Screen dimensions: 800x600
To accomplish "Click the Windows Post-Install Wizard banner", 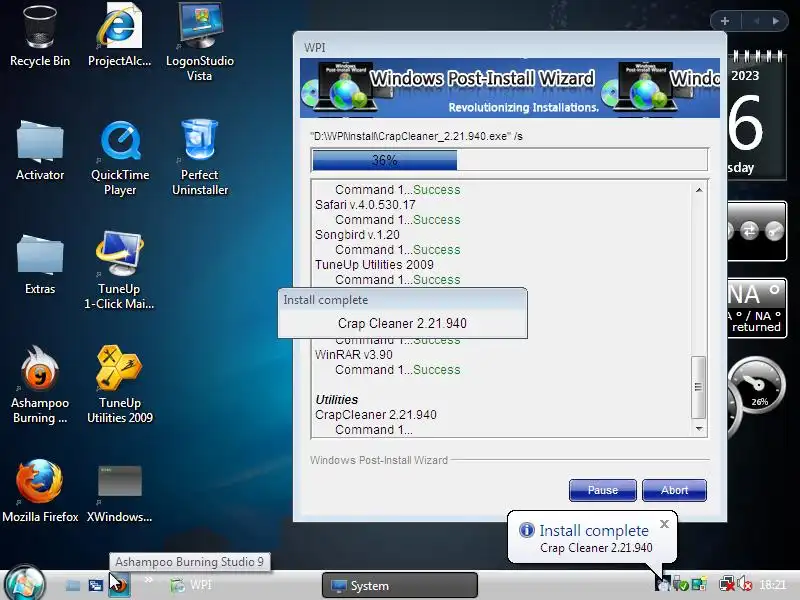I will pos(510,88).
